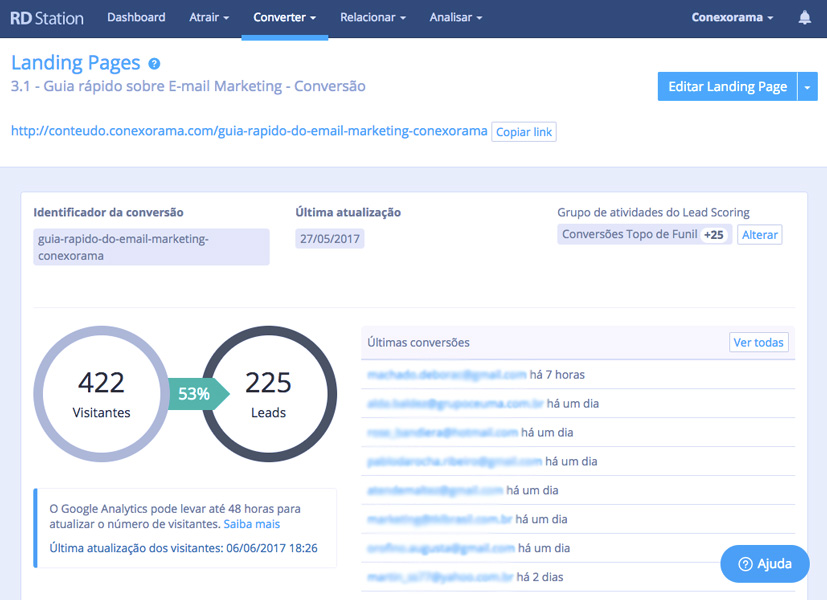Viewport: 827px width, 600px height.
Task: Click Alterar for the Lead Scoring group
Action: (x=759, y=235)
